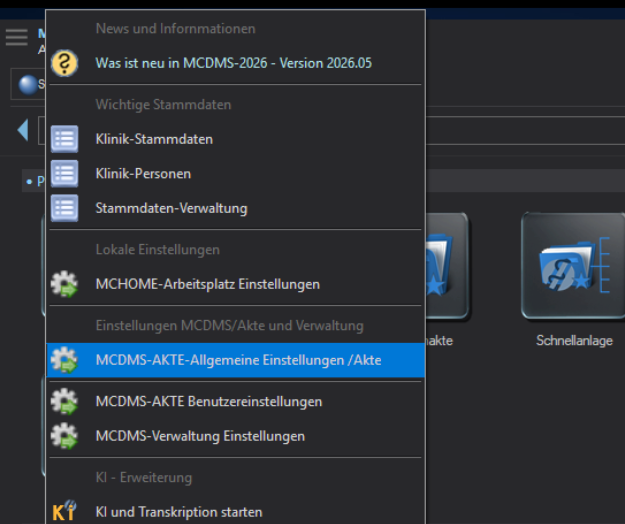Open Was ist neu in MCDMS-2026
This screenshot has width=625, height=524.
coord(233,63)
